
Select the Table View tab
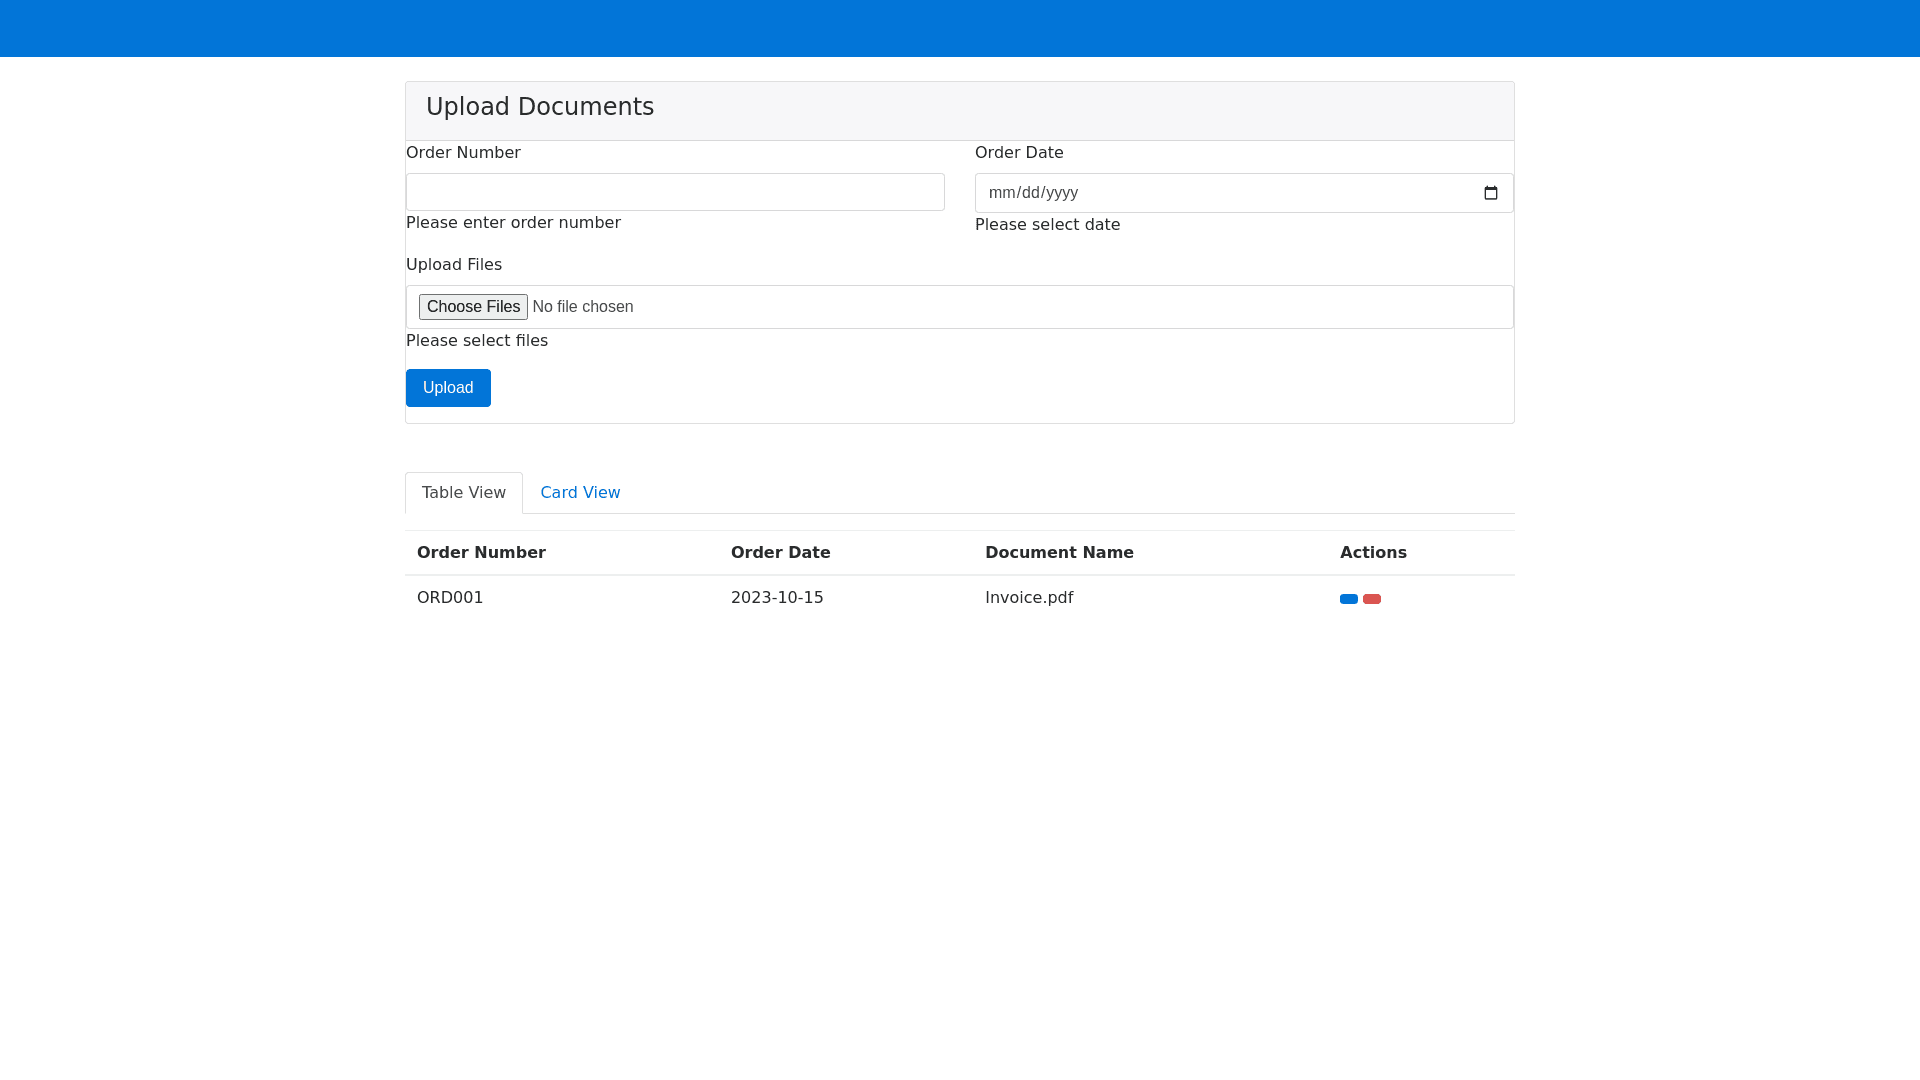click(x=464, y=493)
